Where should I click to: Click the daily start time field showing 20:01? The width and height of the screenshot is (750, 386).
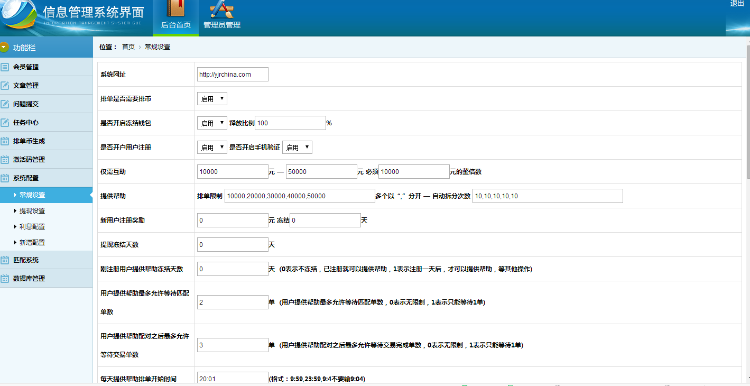(232, 378)
